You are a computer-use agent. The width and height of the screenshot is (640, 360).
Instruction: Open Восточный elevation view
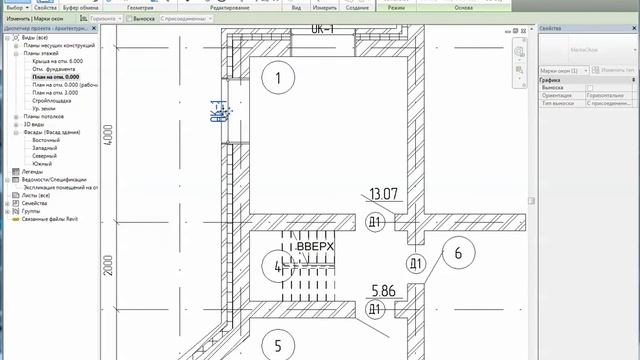pos(46,140)
